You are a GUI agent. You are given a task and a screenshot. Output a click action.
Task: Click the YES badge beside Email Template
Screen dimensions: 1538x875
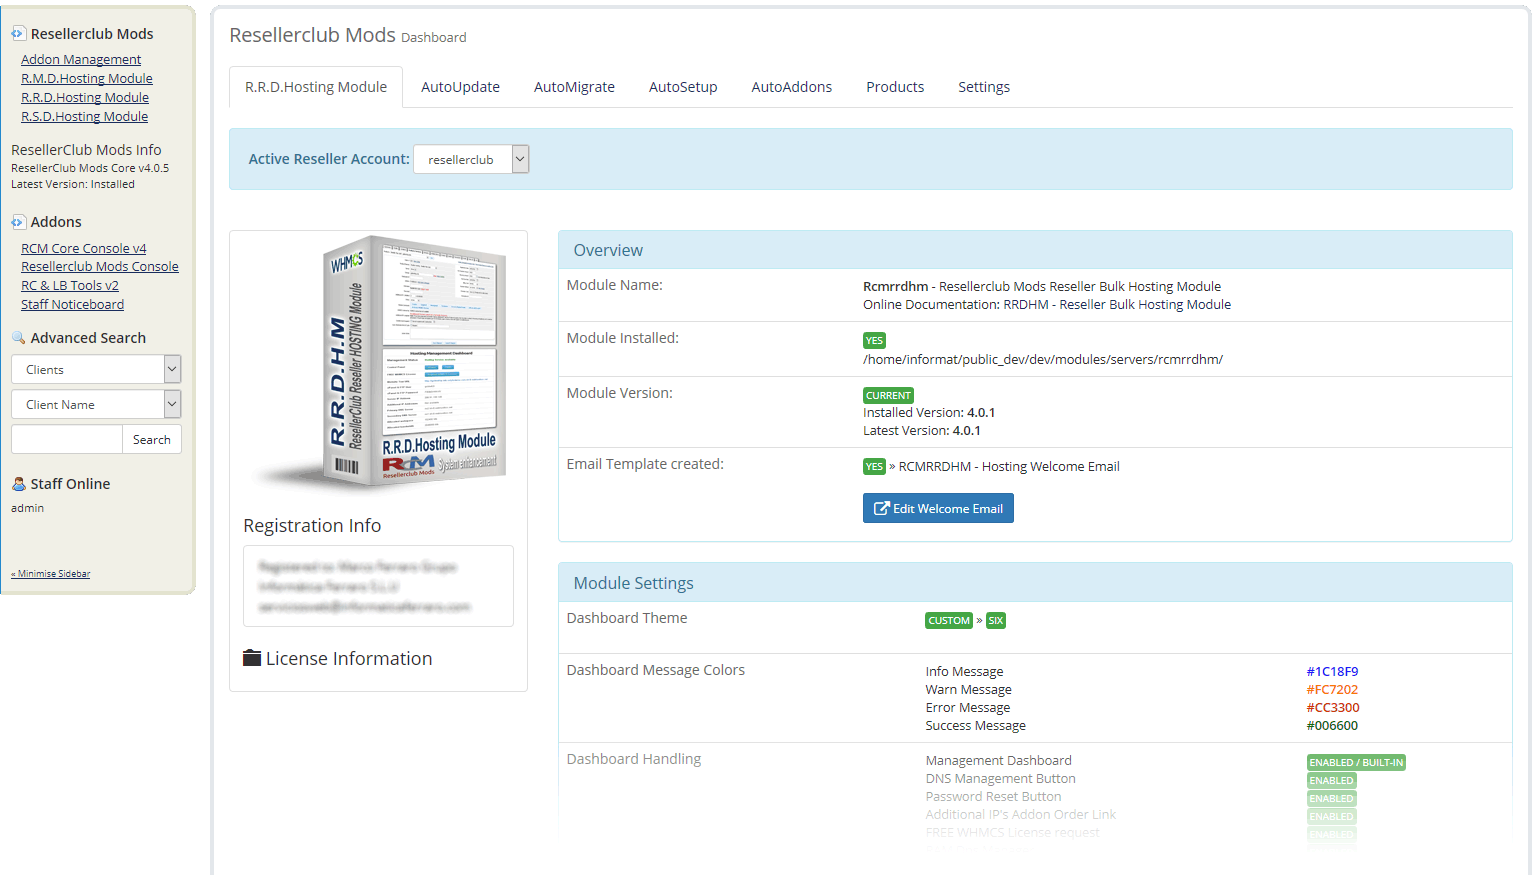(x=874, y=467)
